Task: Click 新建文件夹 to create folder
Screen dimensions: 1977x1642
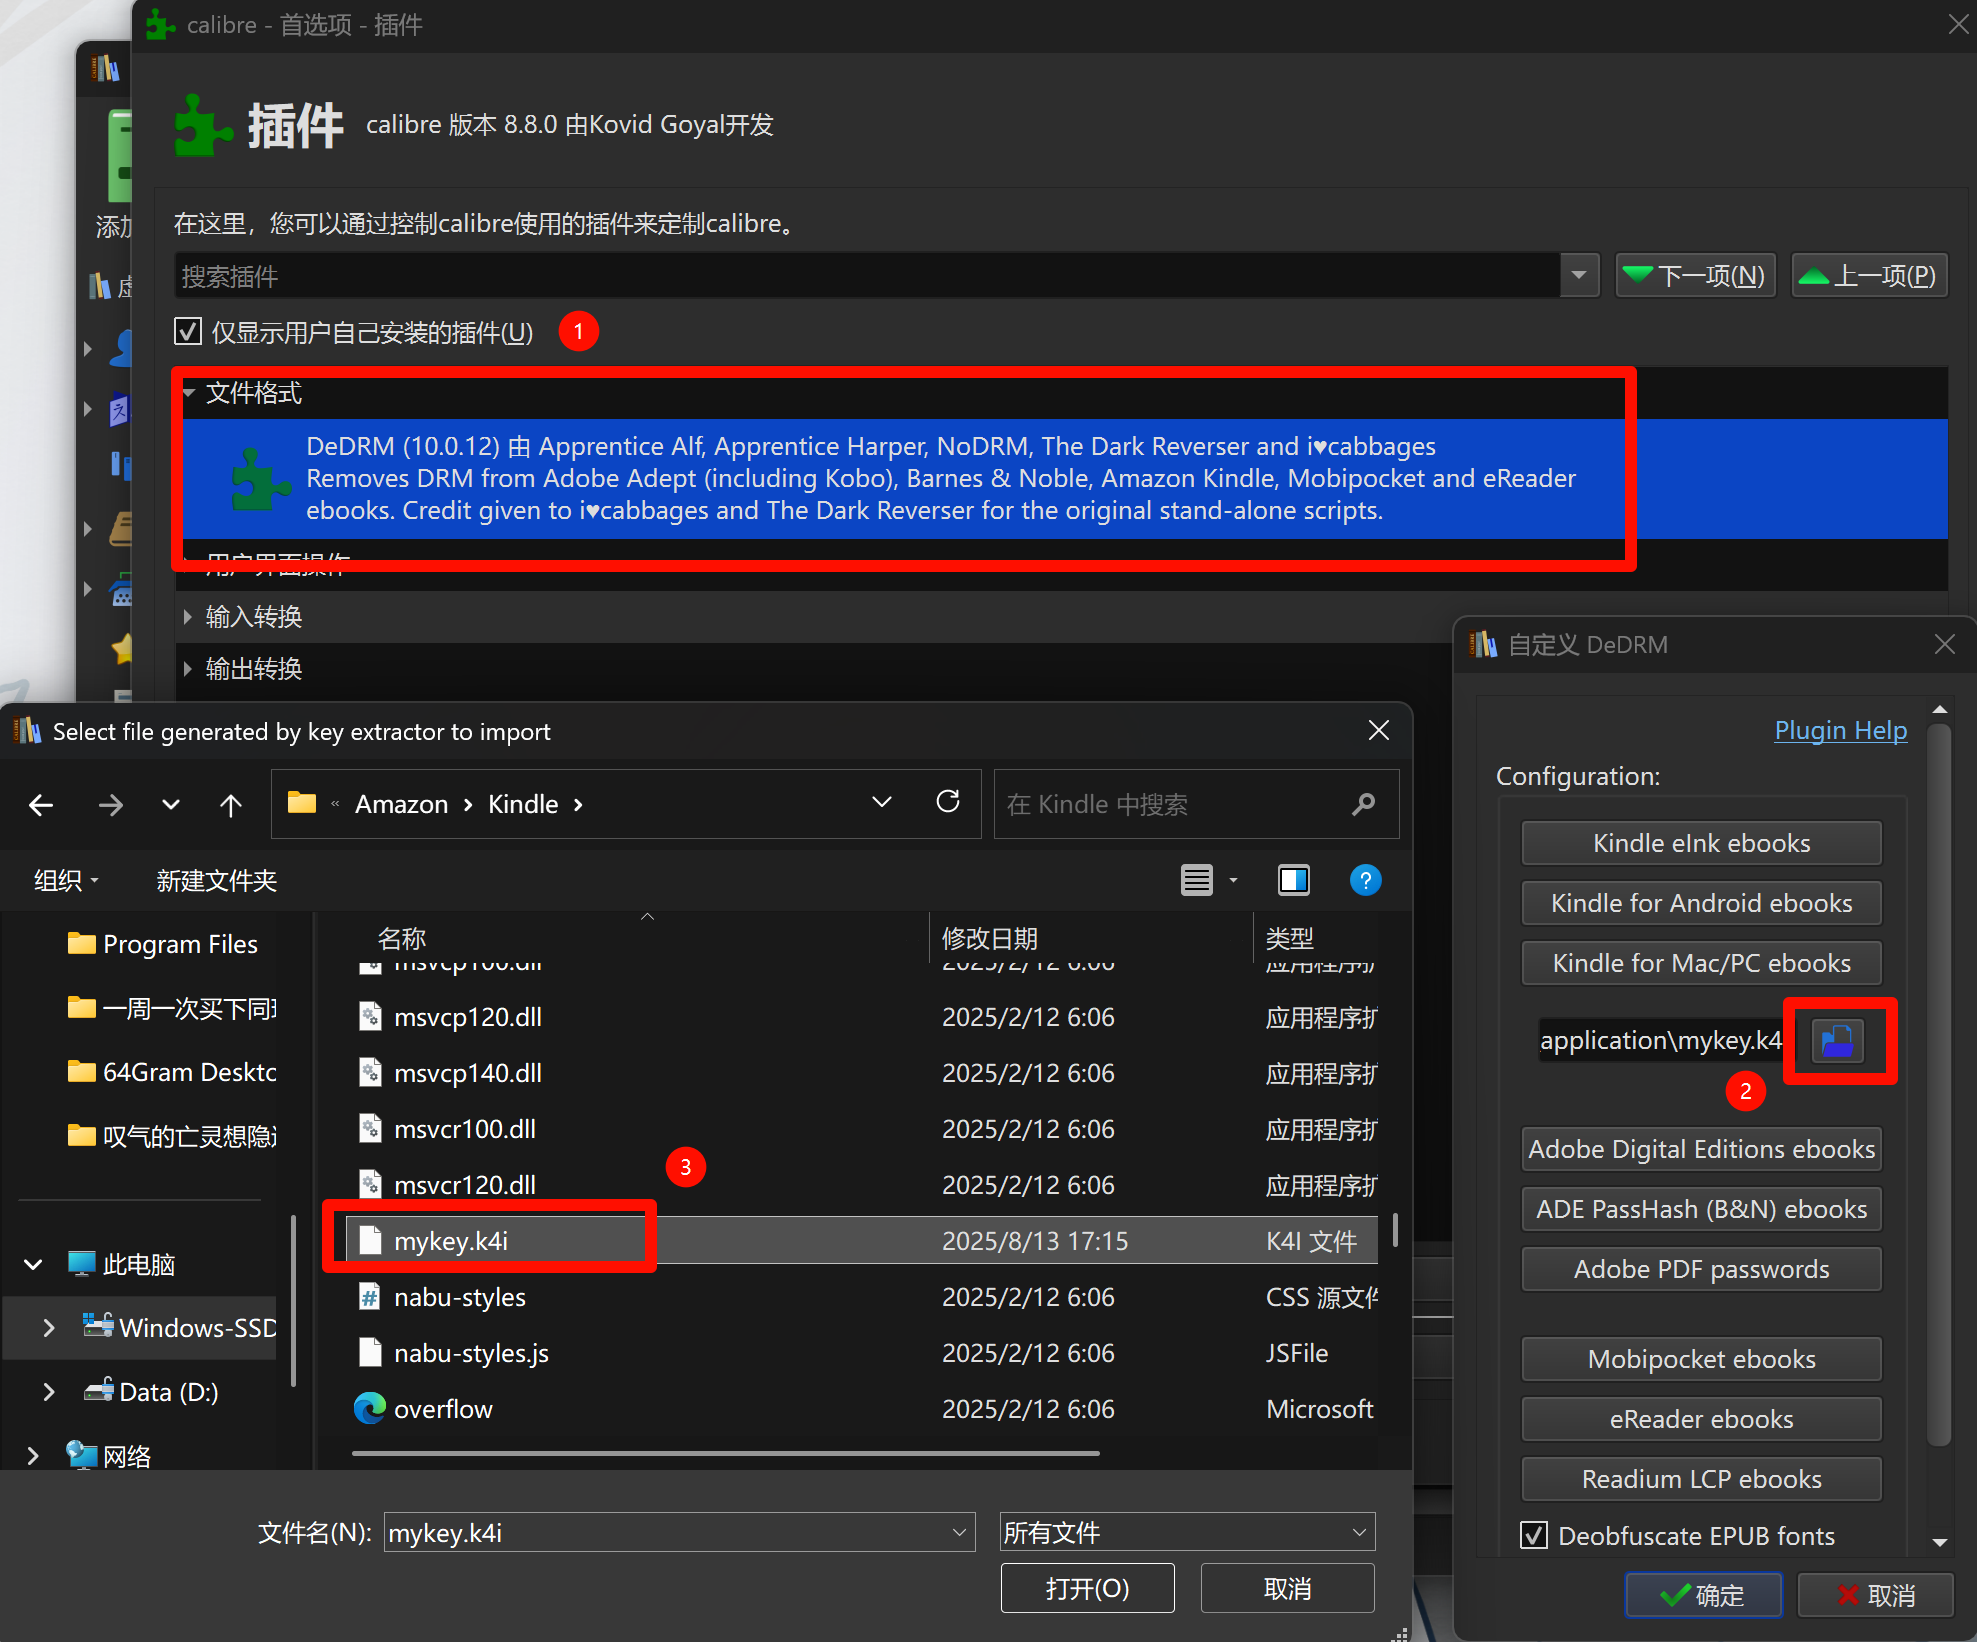Action: (217, 880)
